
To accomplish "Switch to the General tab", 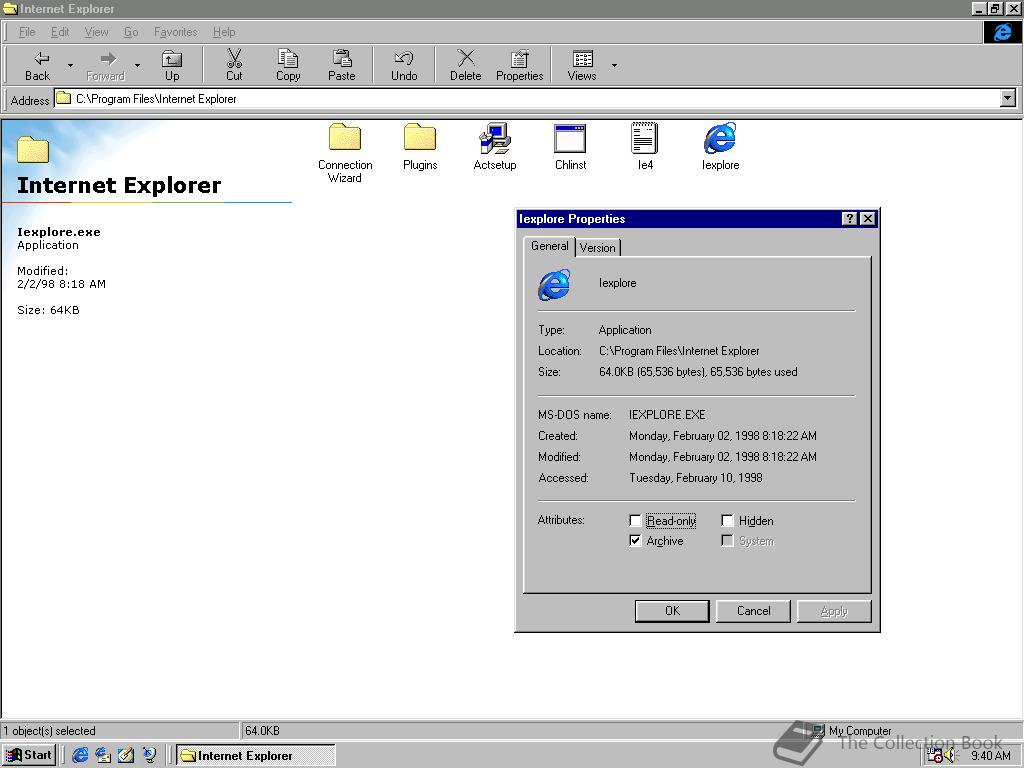I will (549, 246).
